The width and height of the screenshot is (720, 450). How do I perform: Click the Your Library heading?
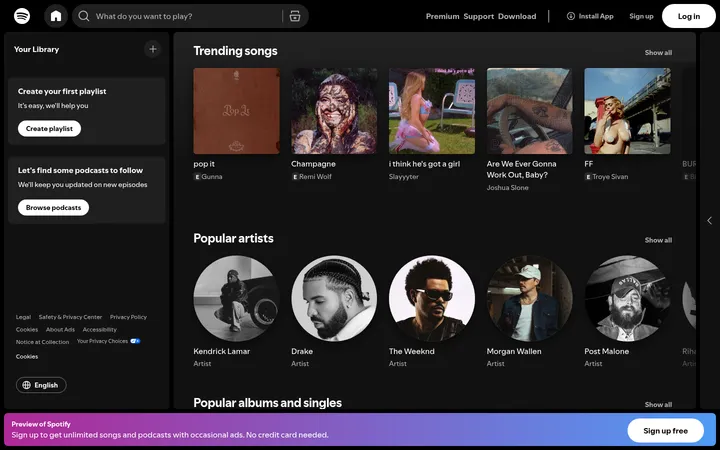pyautogui.click(x=36, y=49)
